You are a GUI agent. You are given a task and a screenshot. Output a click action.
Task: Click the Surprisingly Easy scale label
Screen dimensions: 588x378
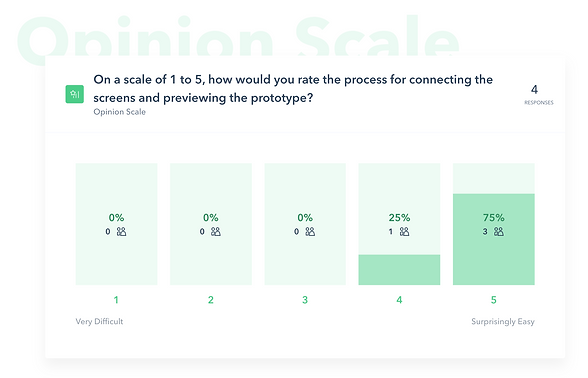point(503,322)
